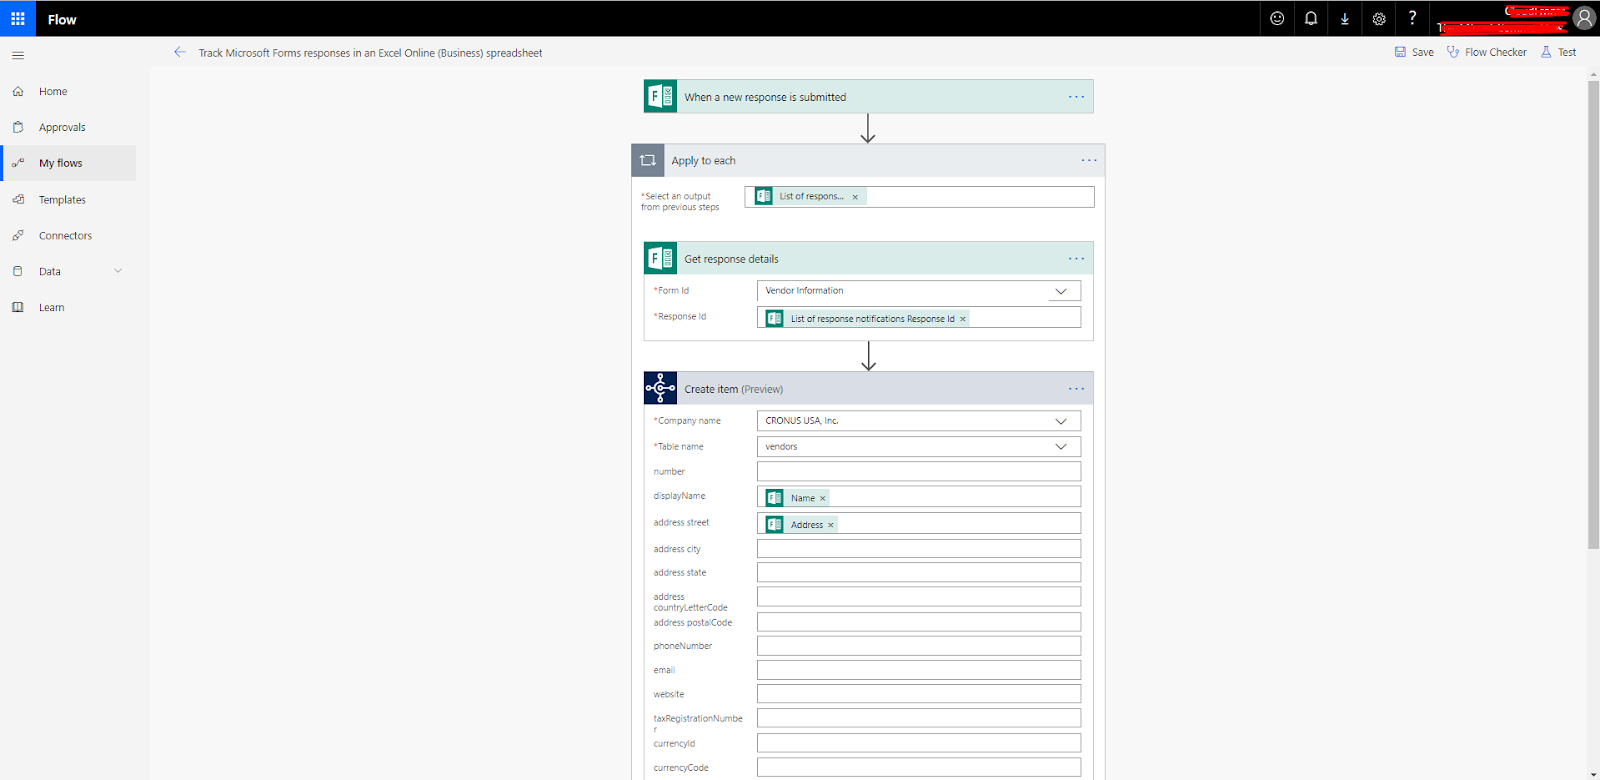Open Learn in the sidebar
Viewport: 1600px width, 780px height.
(x=68, y=307)
